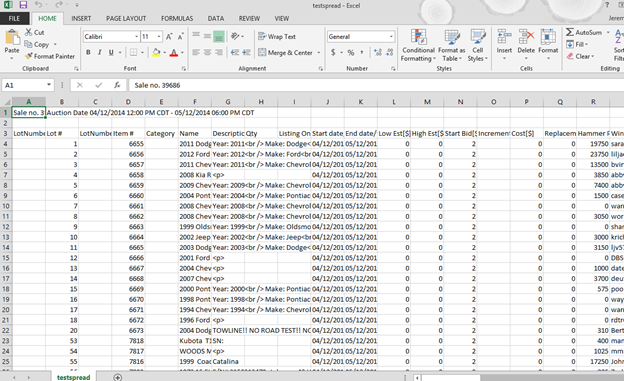Bottom align cell contents
This screenshot has width=624, height=381.
pos(218,36)
